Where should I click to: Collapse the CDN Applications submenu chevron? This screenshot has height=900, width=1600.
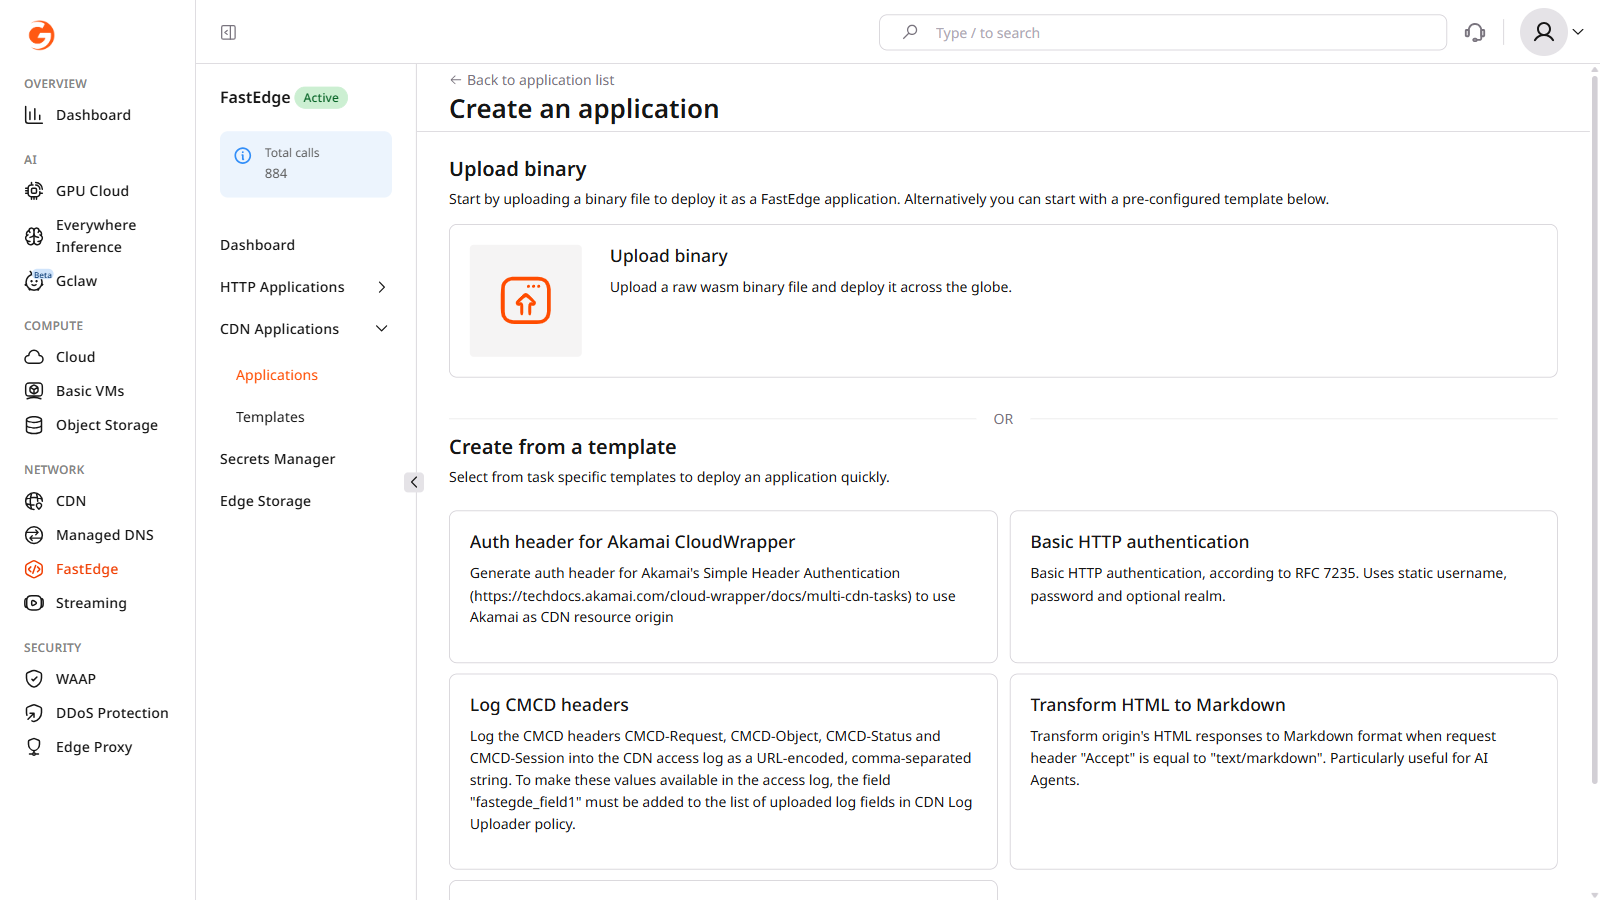(x=381, y=329)
